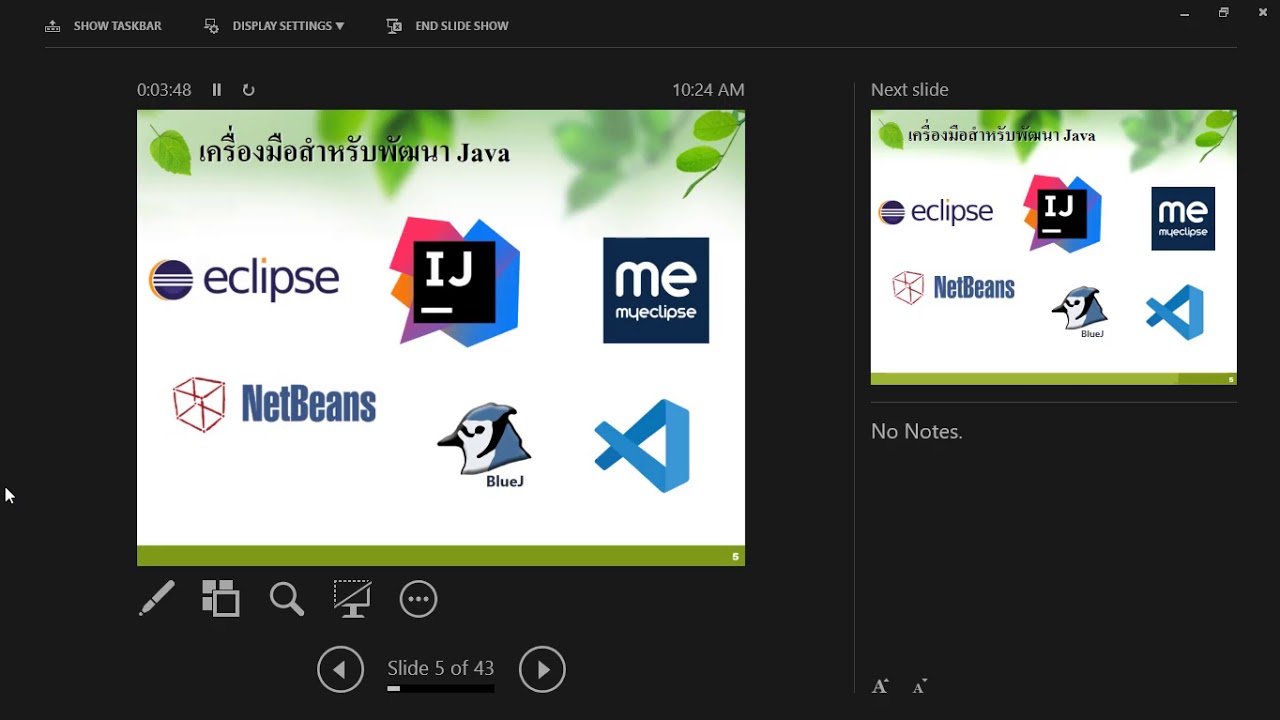Click the elapsed time 0:03:48
The width and height of the screenshot is (1280, 720).
[x=164, y=90]
